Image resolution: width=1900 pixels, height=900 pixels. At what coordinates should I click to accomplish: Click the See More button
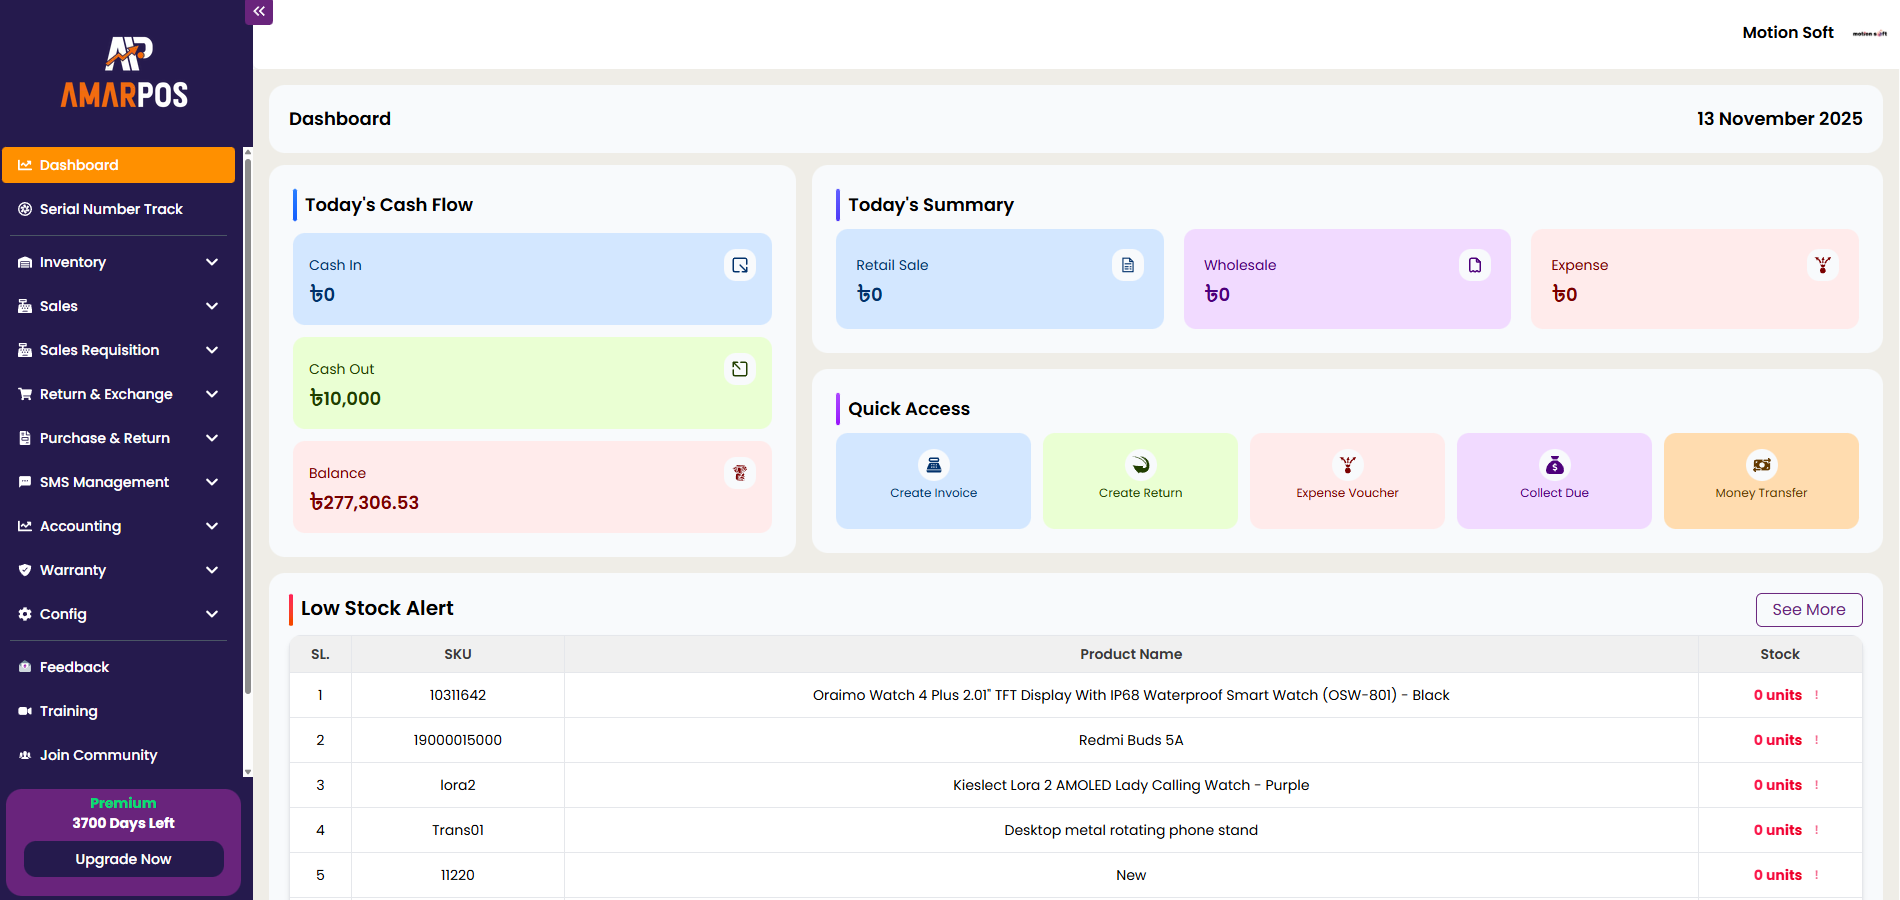pos(1808,610)
